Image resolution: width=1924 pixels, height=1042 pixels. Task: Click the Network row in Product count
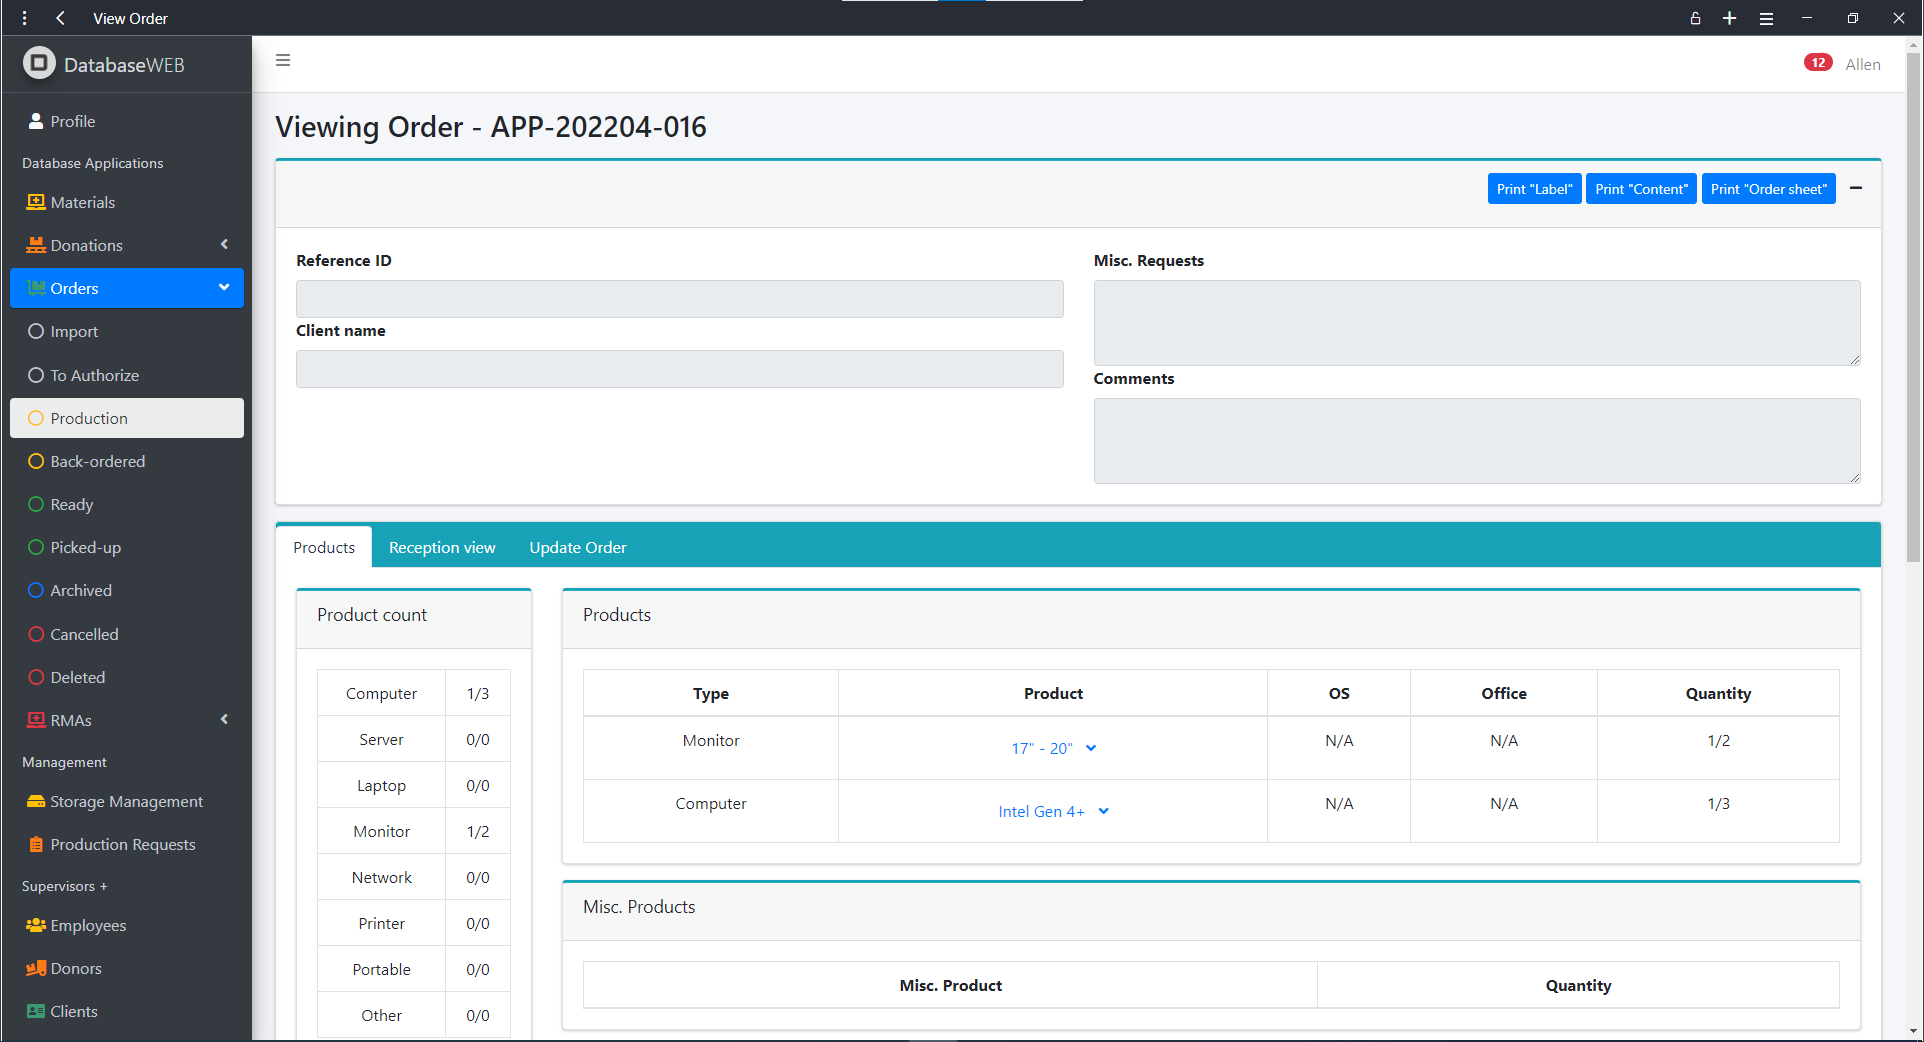[x=414, y=877]
